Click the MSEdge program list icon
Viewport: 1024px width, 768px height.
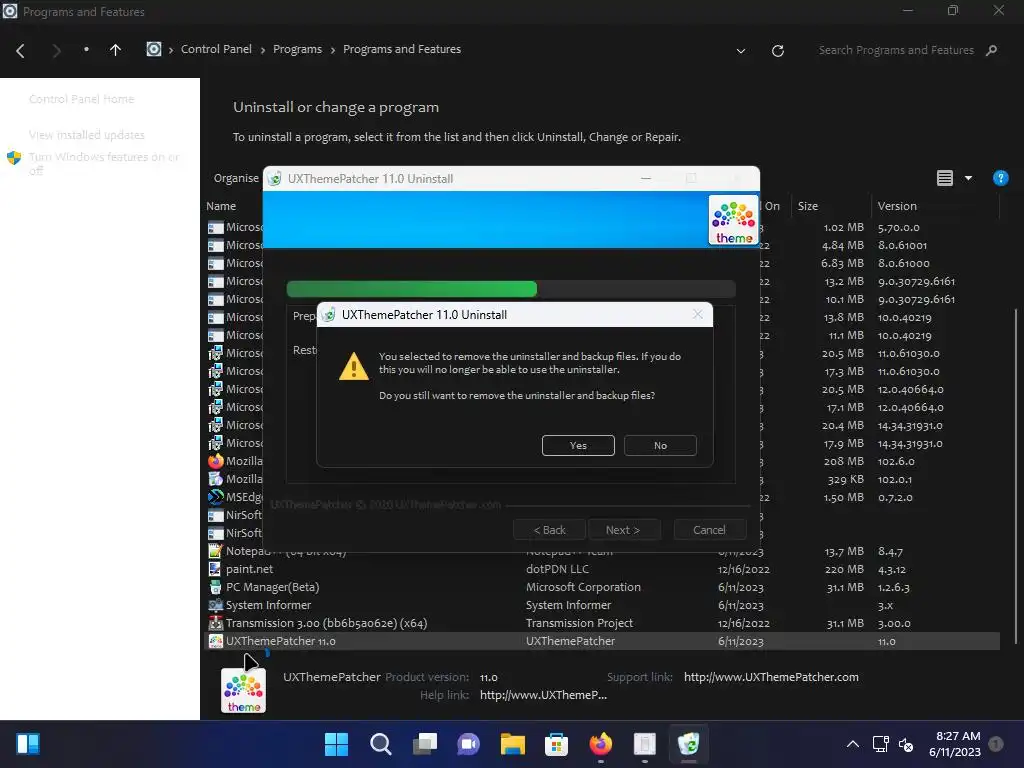tap(215, 497)
